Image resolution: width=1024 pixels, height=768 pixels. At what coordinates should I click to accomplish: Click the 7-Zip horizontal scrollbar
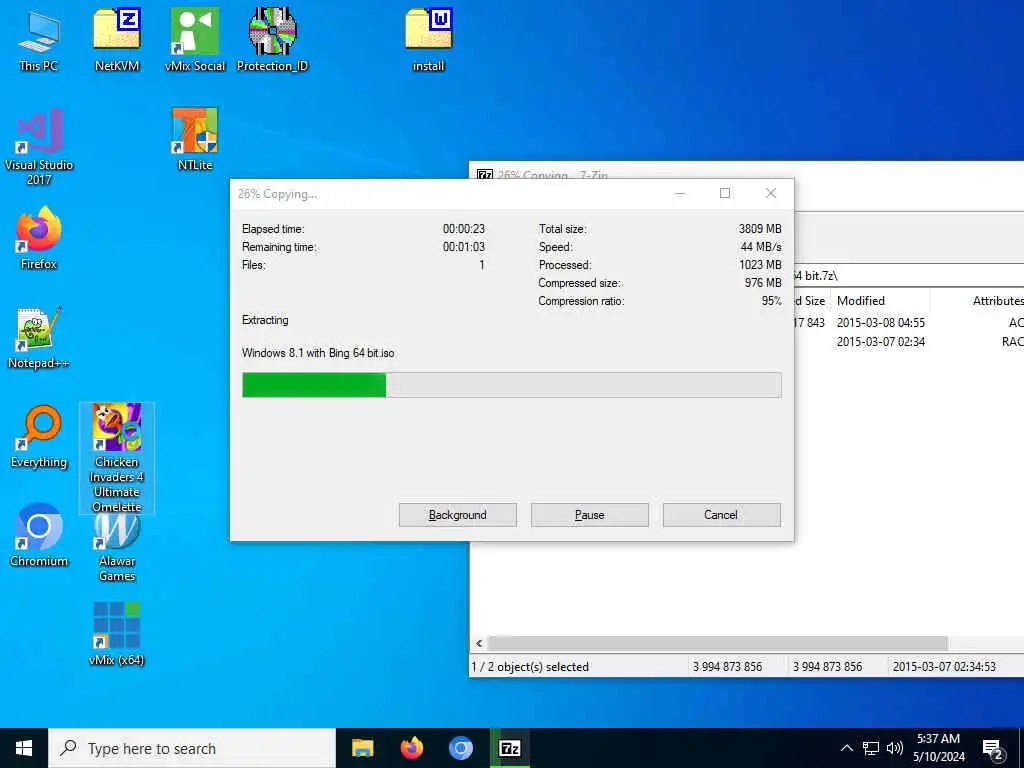[x=717, y=643]
